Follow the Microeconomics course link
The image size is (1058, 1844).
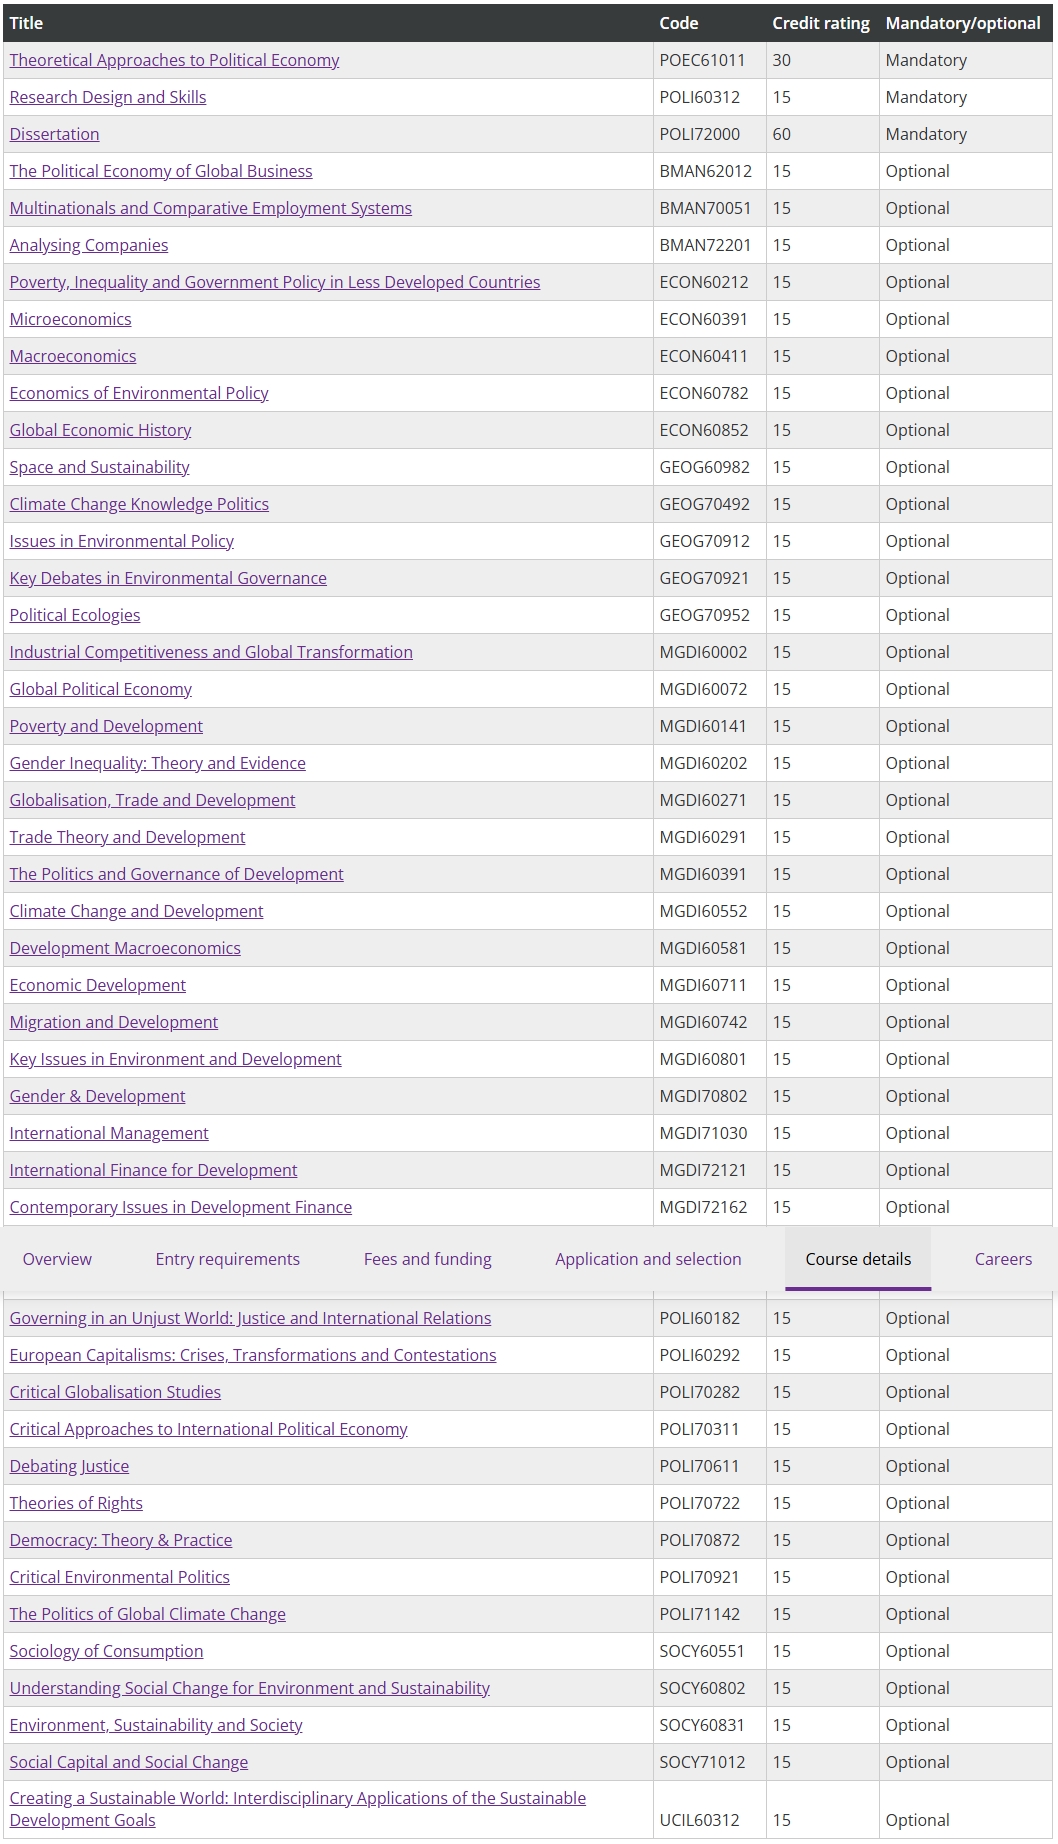(70, 319)
